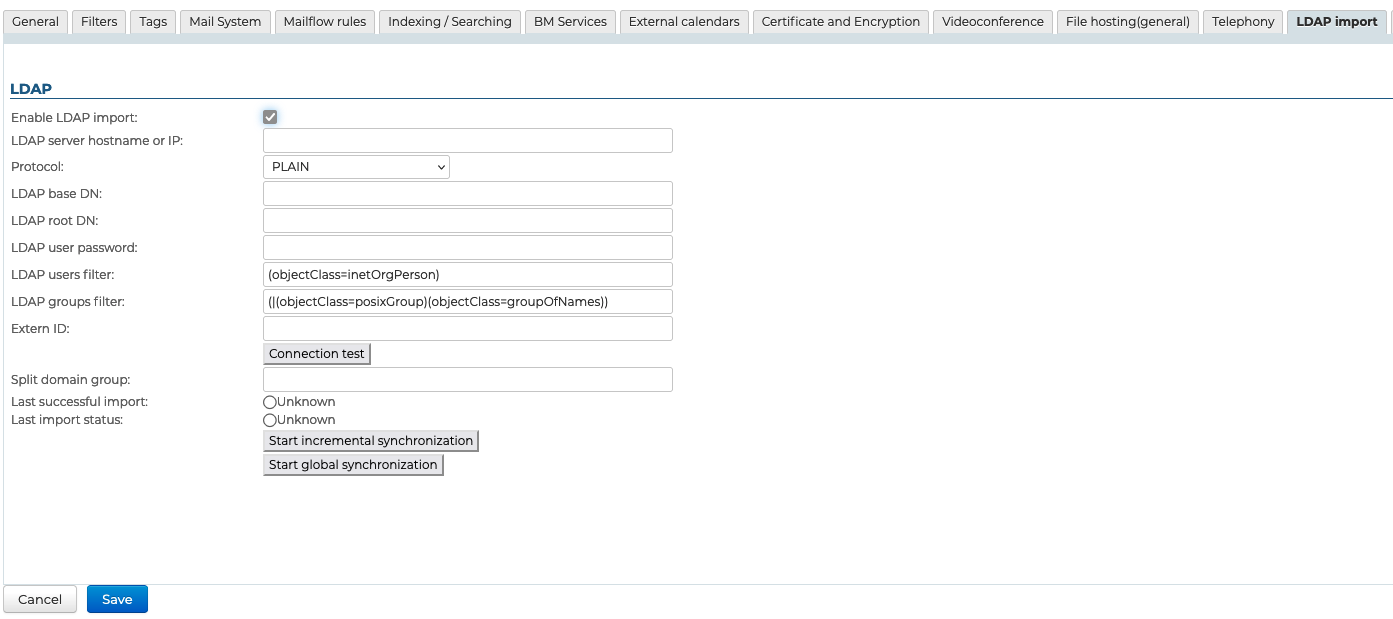Screen dimensions: 1393x619
Task: Open the Protocol dropdown showing PLAIN
Action: (356, 167)
